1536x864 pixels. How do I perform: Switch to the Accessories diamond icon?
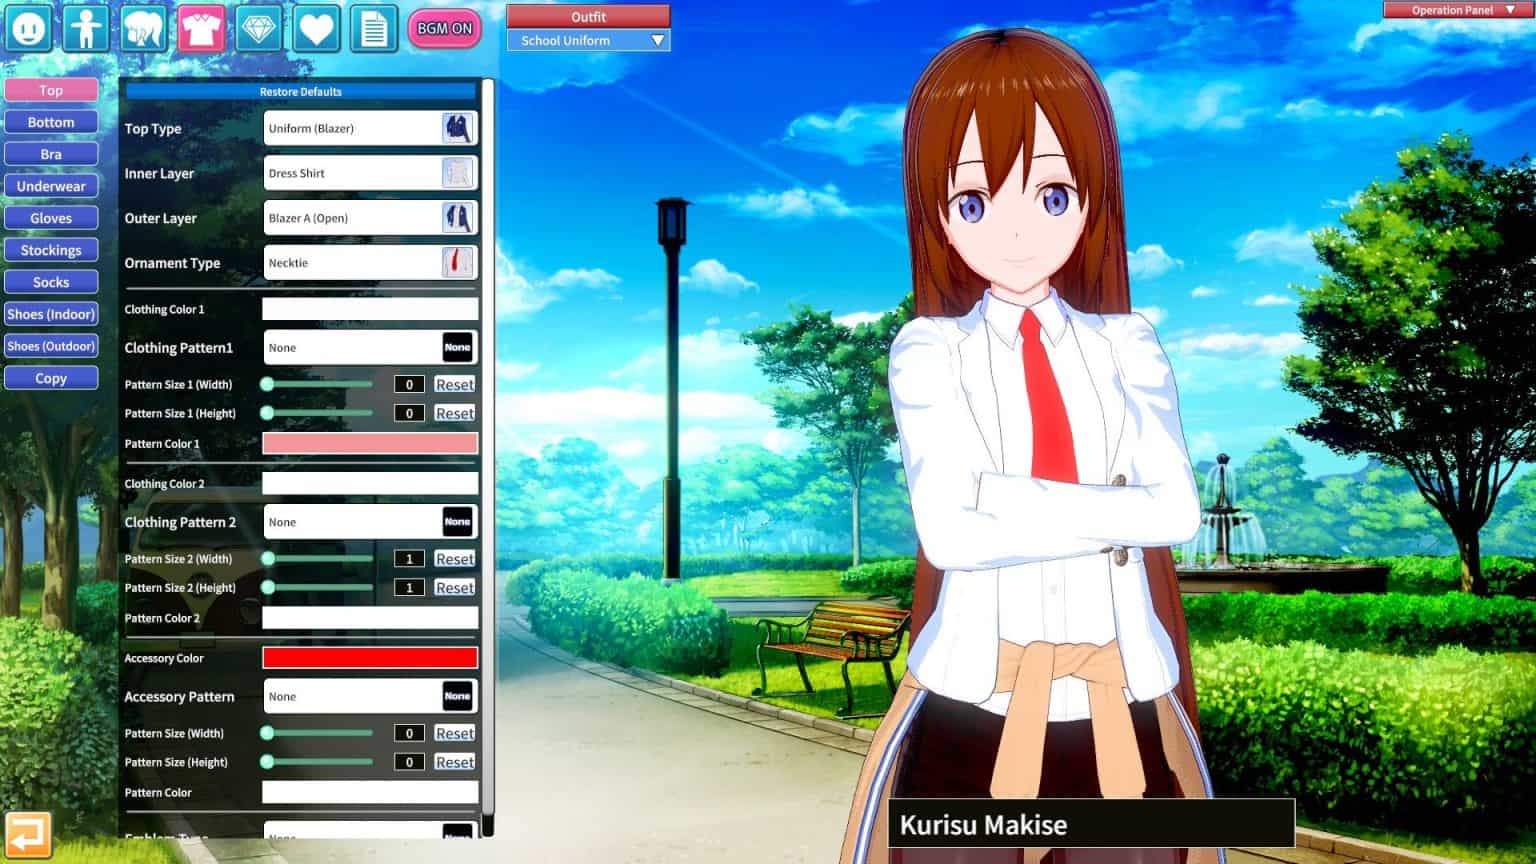click(x=259, y=29)
